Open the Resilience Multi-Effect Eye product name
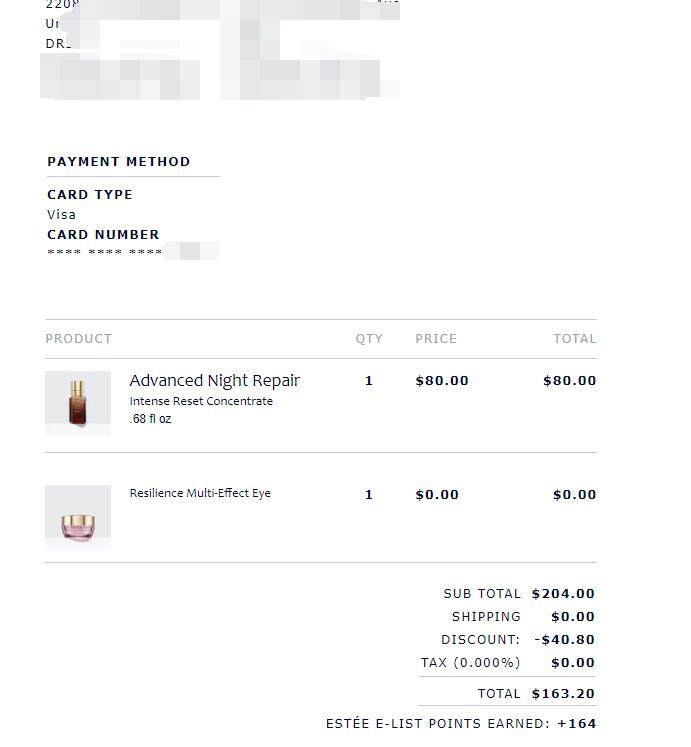691x747 pixels. click(x=200, y=493)
